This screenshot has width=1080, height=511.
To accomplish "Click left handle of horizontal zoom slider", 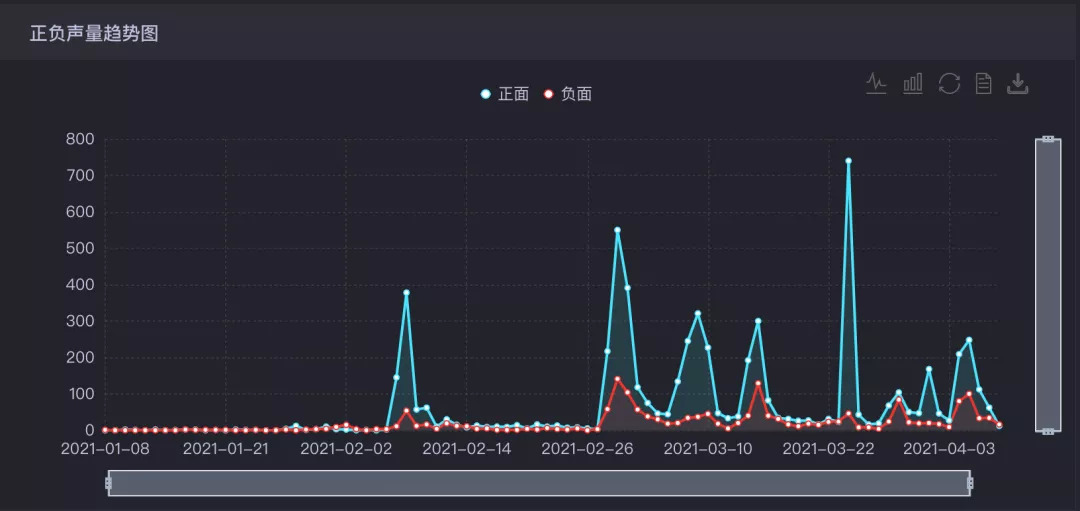I will coord(108,483).
